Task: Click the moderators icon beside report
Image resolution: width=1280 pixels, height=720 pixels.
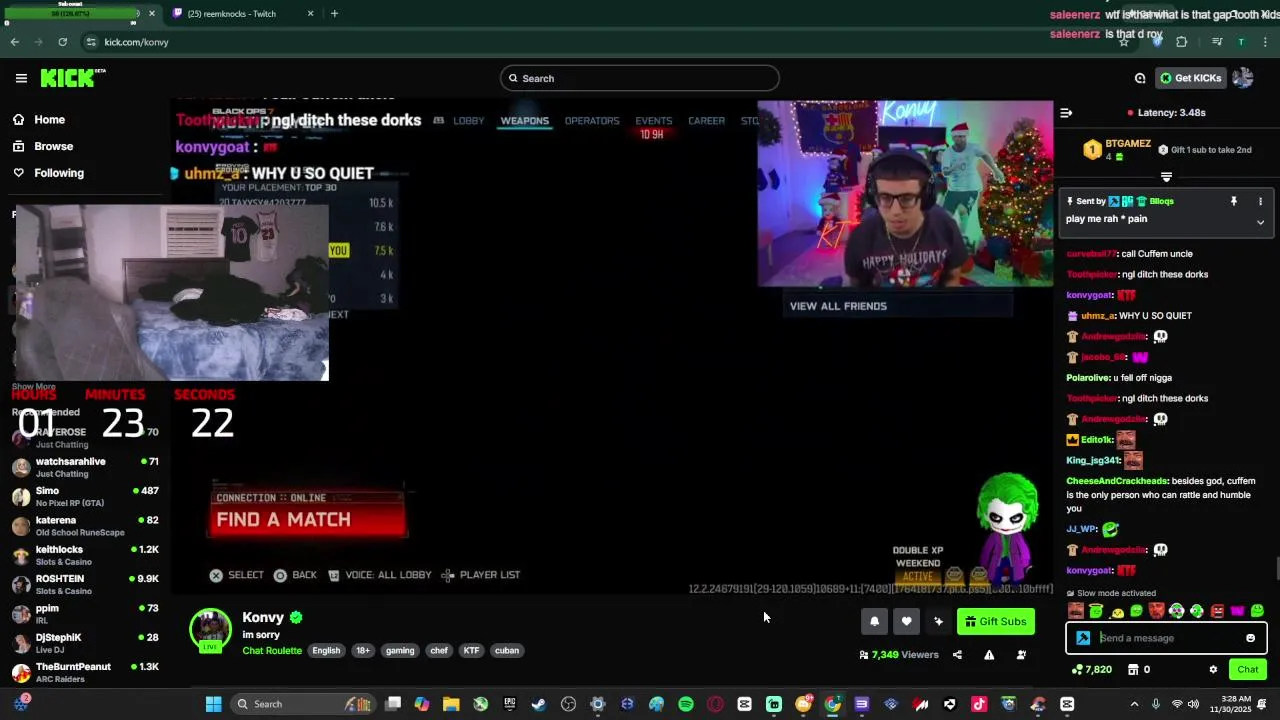Action: point(1021,655)
